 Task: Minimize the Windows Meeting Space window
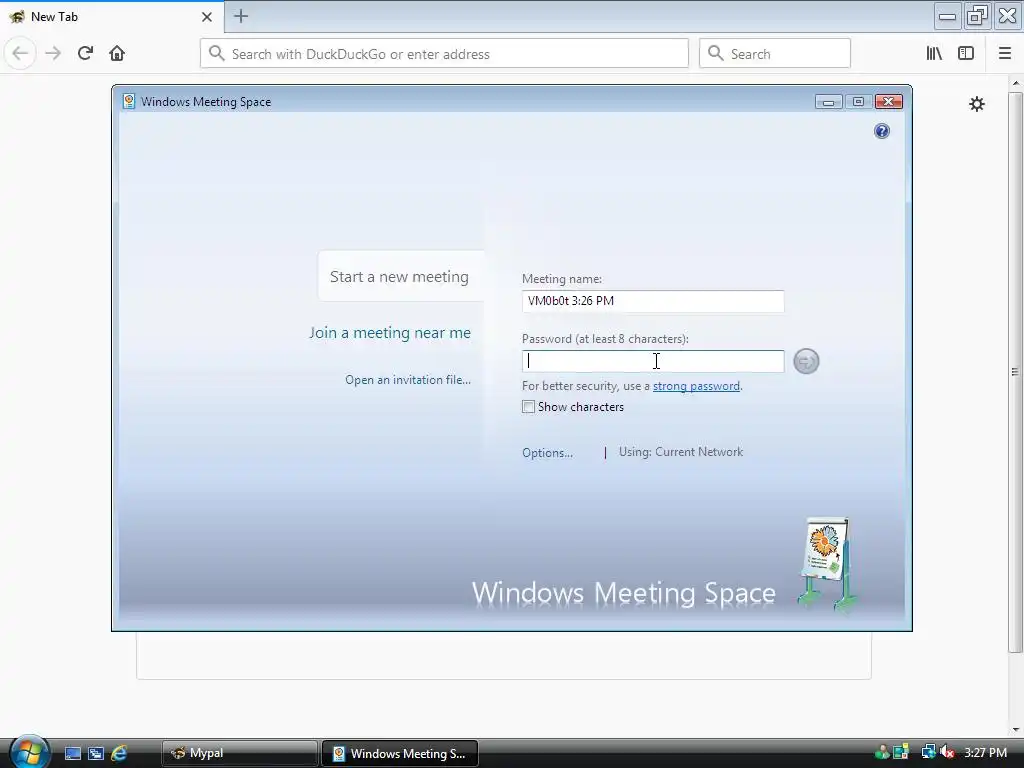tap(828, 102)
